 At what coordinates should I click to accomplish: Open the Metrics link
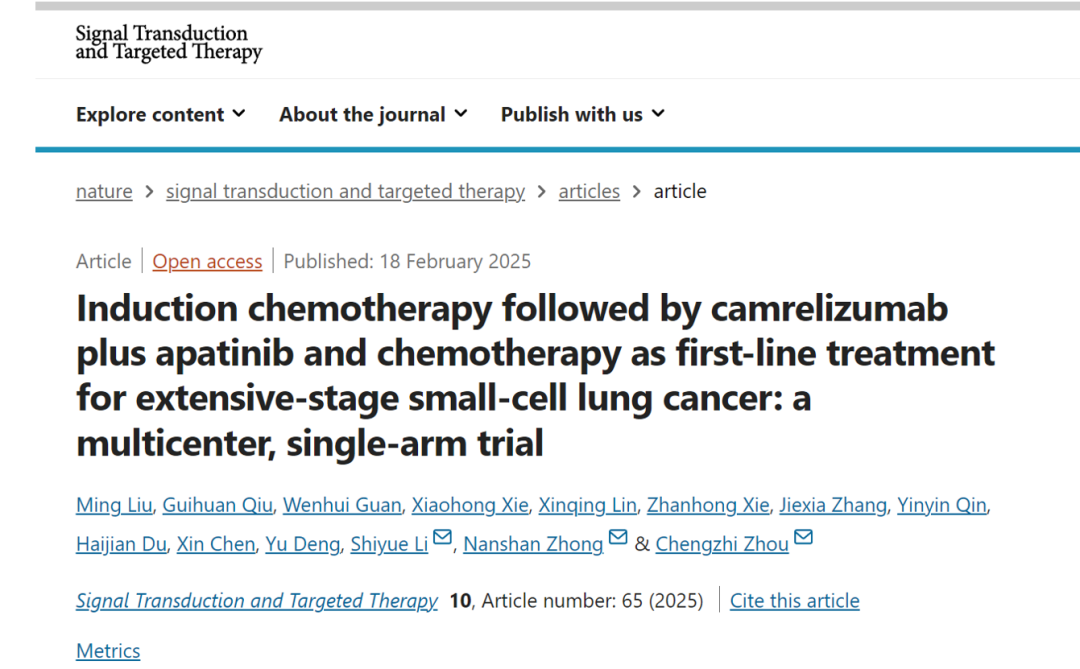click(x=108, y=651)
